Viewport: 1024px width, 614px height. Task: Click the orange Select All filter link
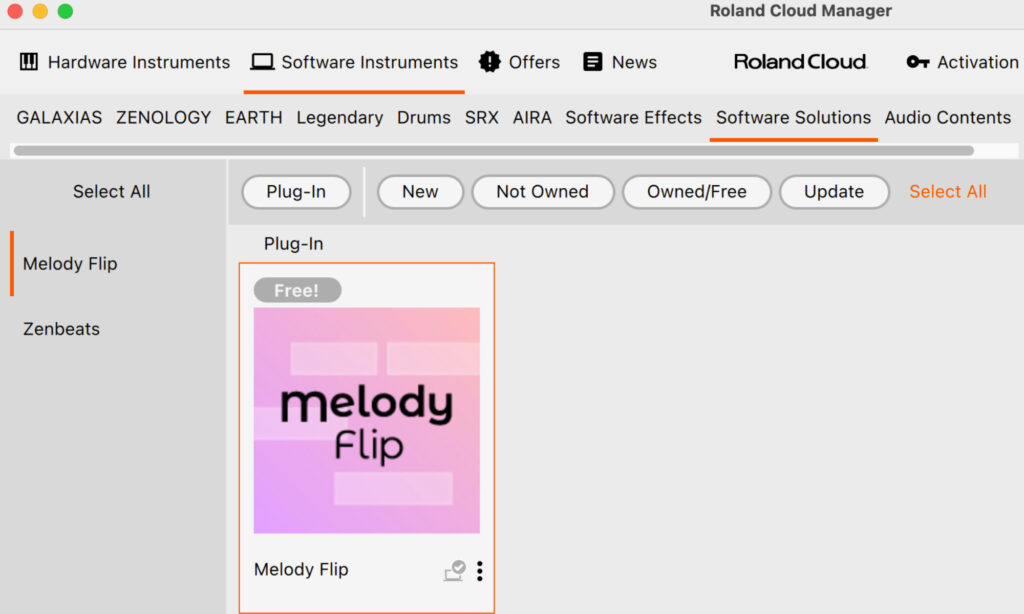coord(948,192)
